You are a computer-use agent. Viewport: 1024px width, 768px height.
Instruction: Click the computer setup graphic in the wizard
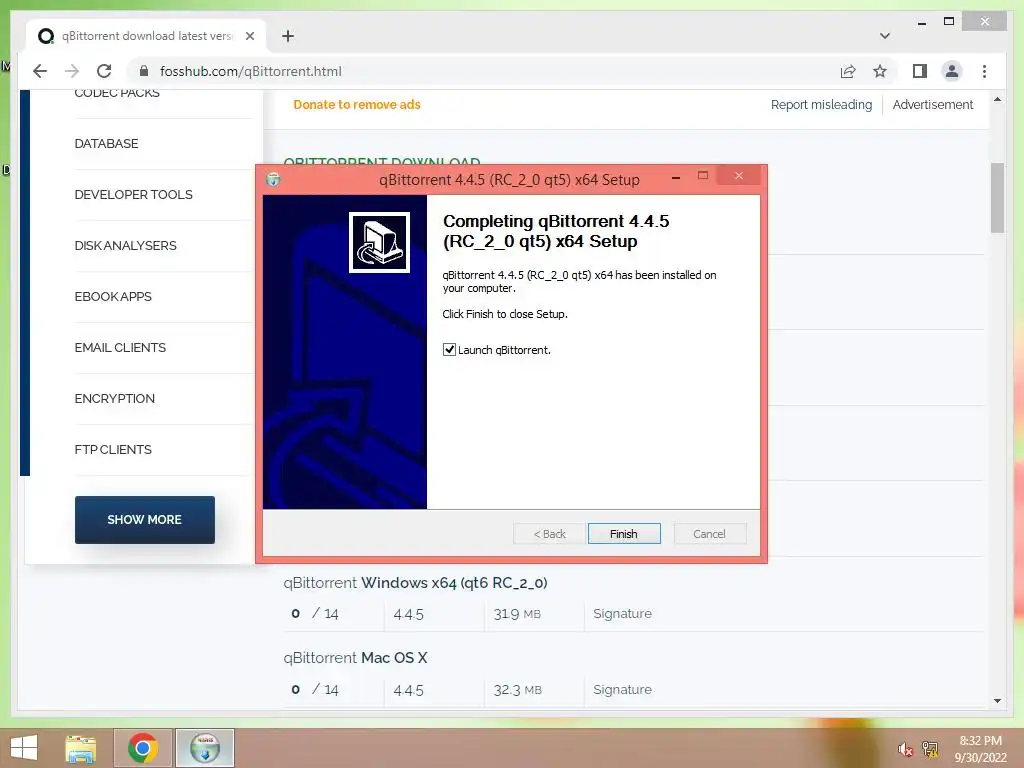[379, 242]
